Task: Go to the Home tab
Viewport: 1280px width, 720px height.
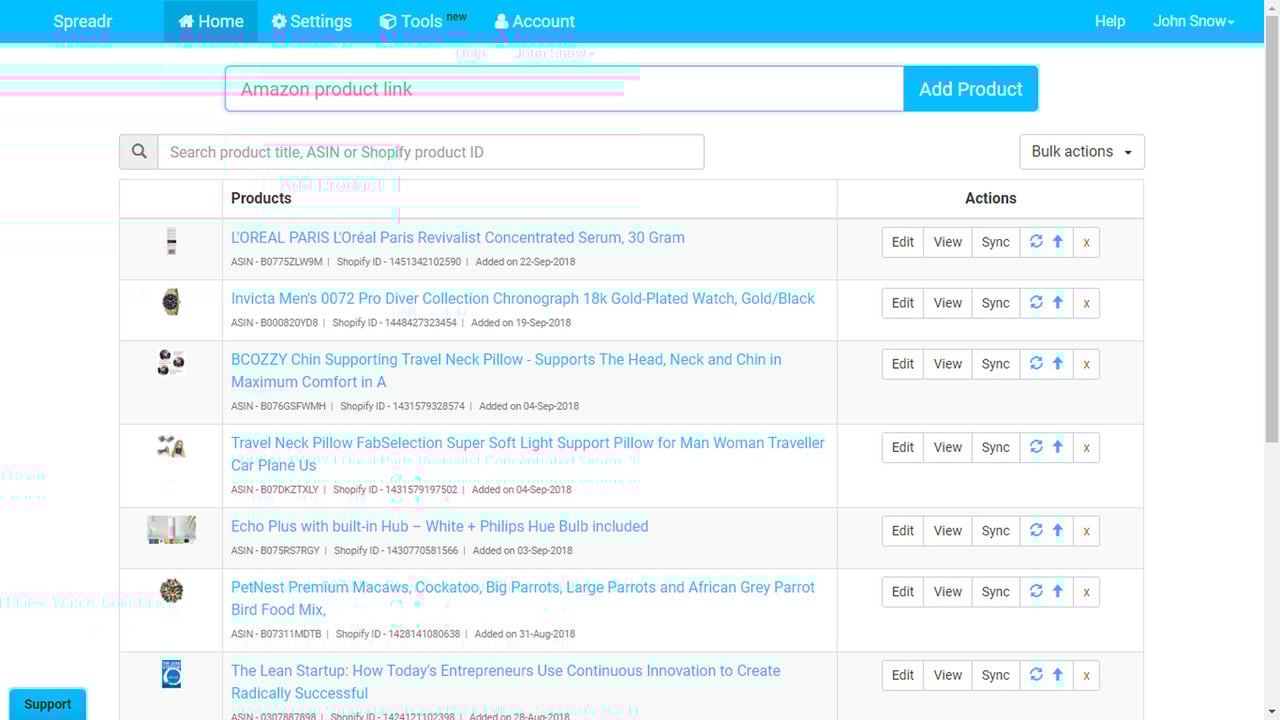Action: (x=211, y=21)
